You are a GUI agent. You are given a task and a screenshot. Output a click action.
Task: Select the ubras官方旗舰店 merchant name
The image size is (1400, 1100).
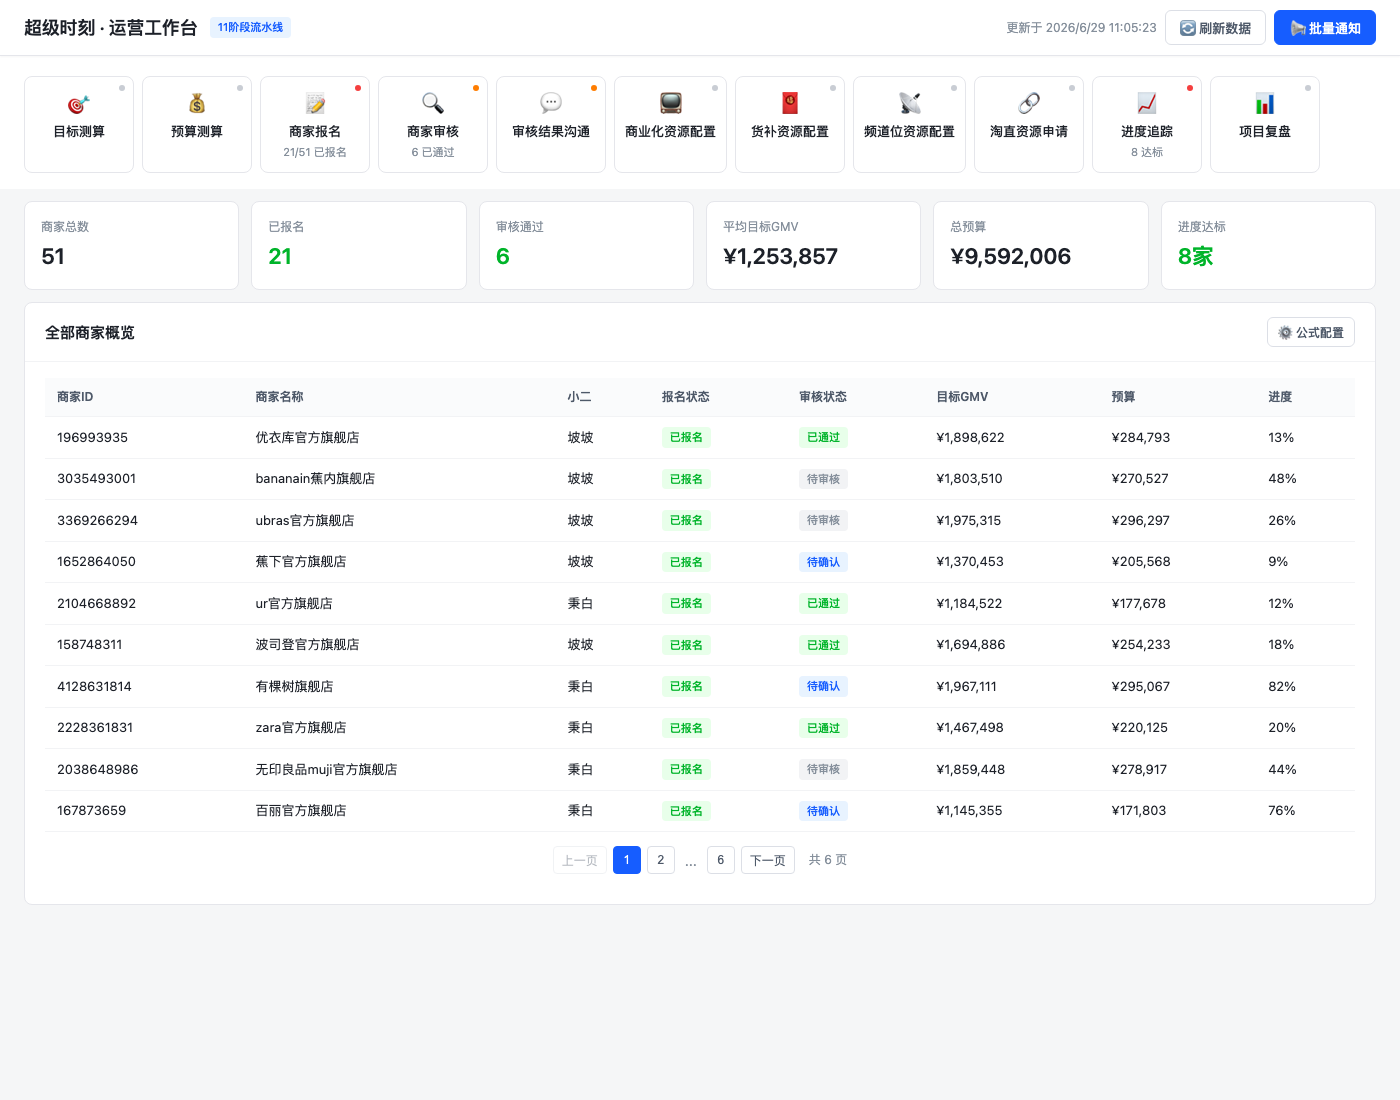coord(305,521)
